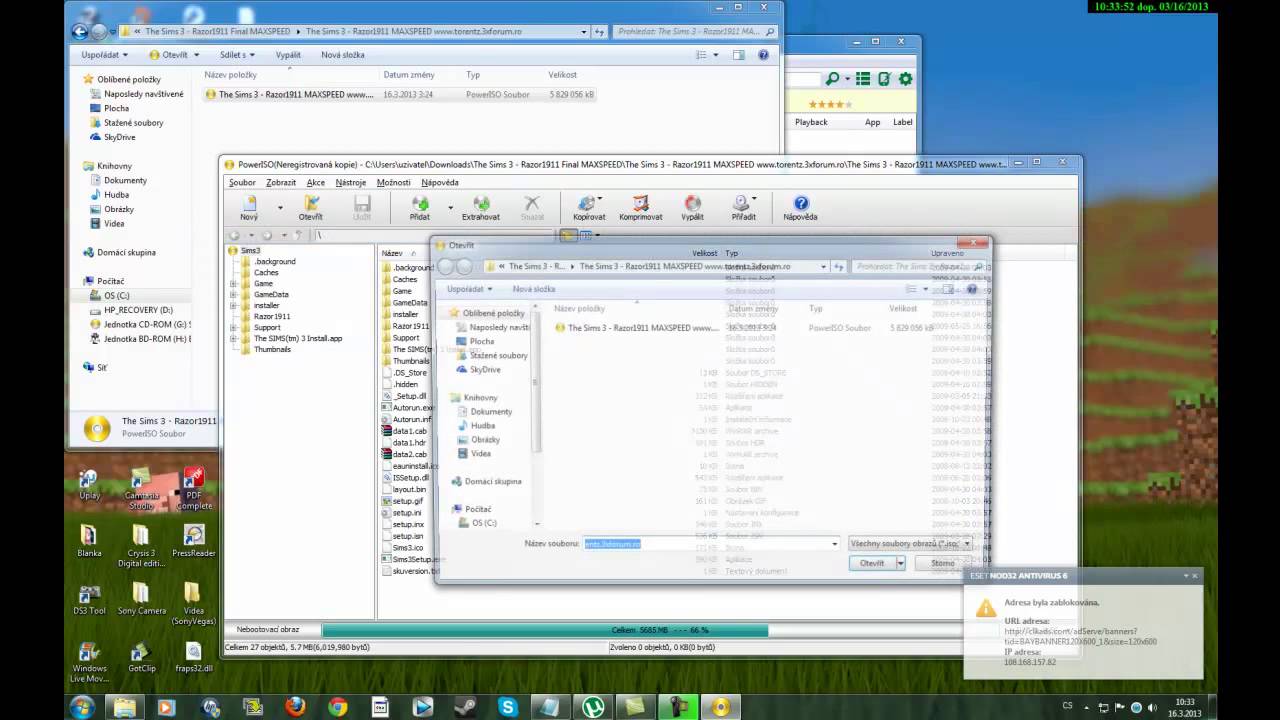Click the Extrahovat toolbar icon
1280x720 pixels.
[x=481, y=208]
